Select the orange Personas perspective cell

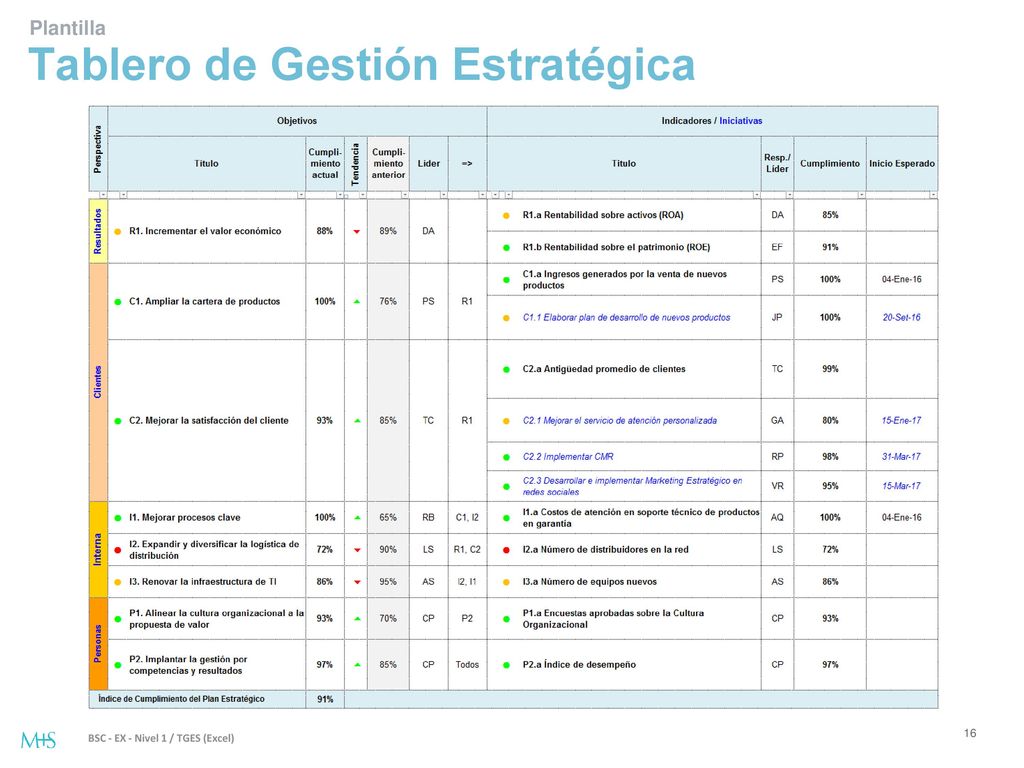pyautogui.click(x=98, y=644)
